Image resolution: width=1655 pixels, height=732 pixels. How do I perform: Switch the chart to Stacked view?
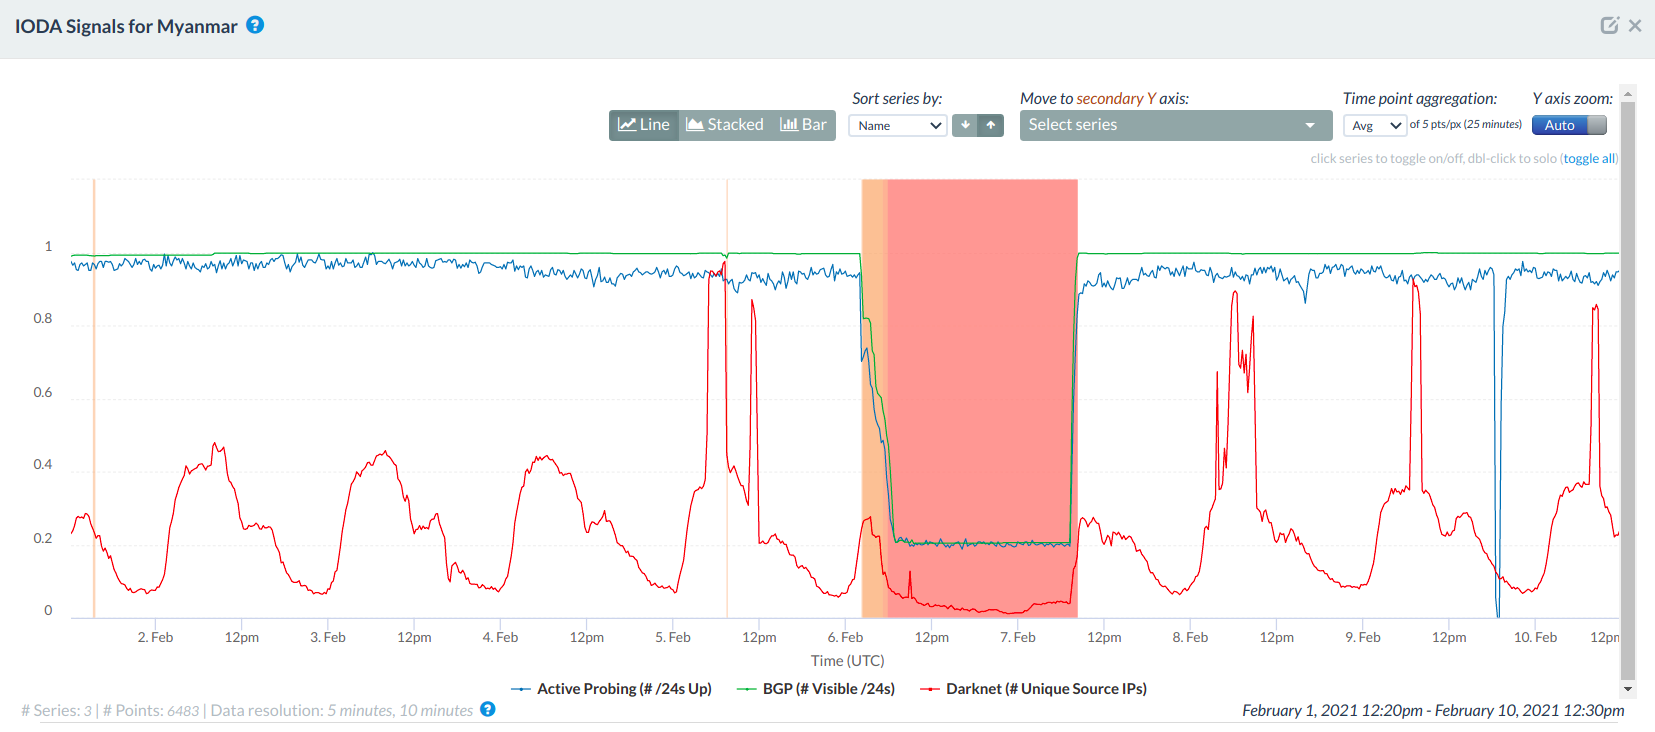click(x=725, y=125)
